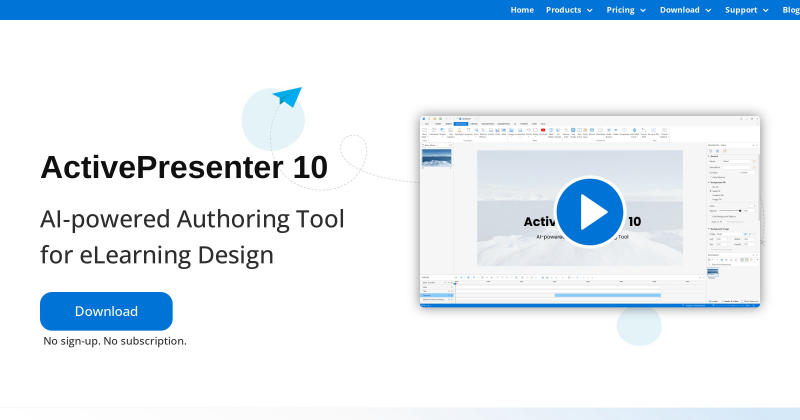Click the blue Download button
The width and height of the screenshot is (800, 420).
pos(106,311)
